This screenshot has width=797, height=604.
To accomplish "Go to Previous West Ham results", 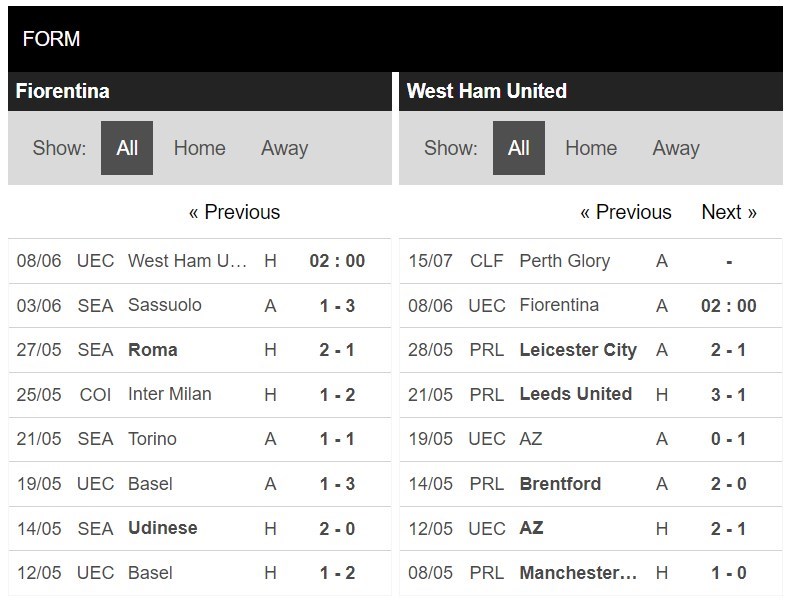I will pyautogui.click(x=626, y=212).
